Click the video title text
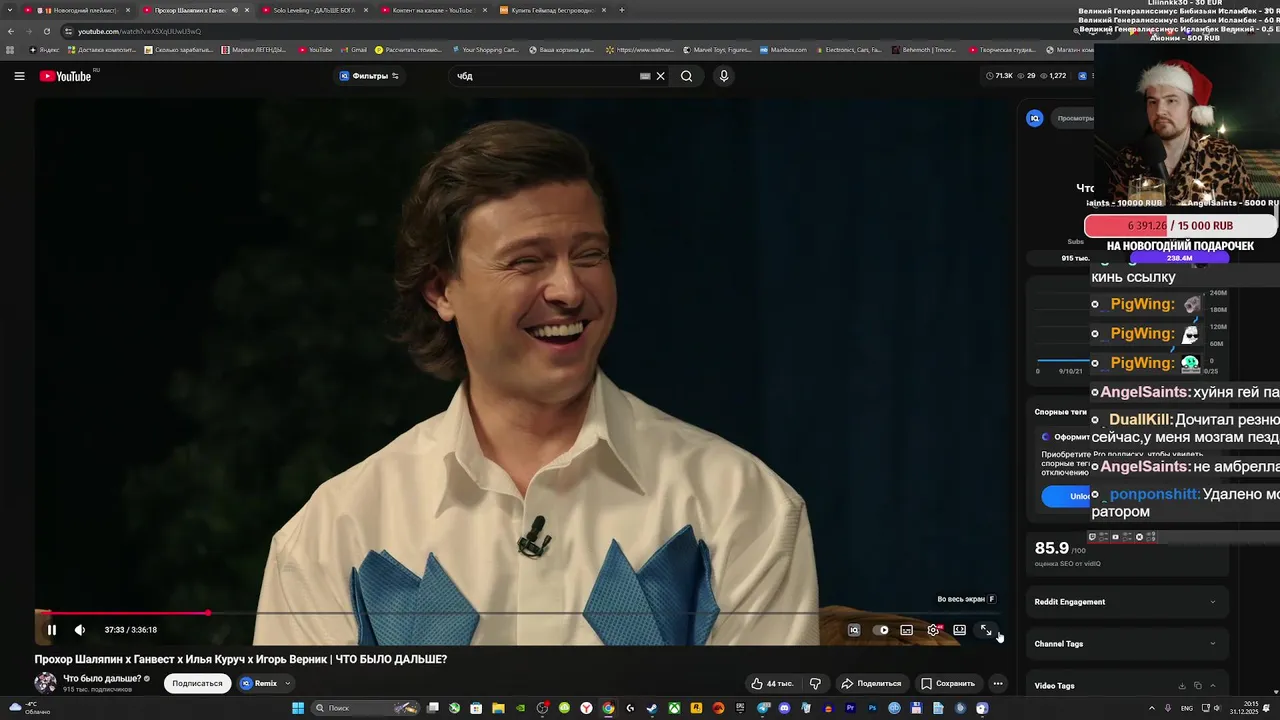Viewport: 1280px width, 720px height. [x=241, y=660]
